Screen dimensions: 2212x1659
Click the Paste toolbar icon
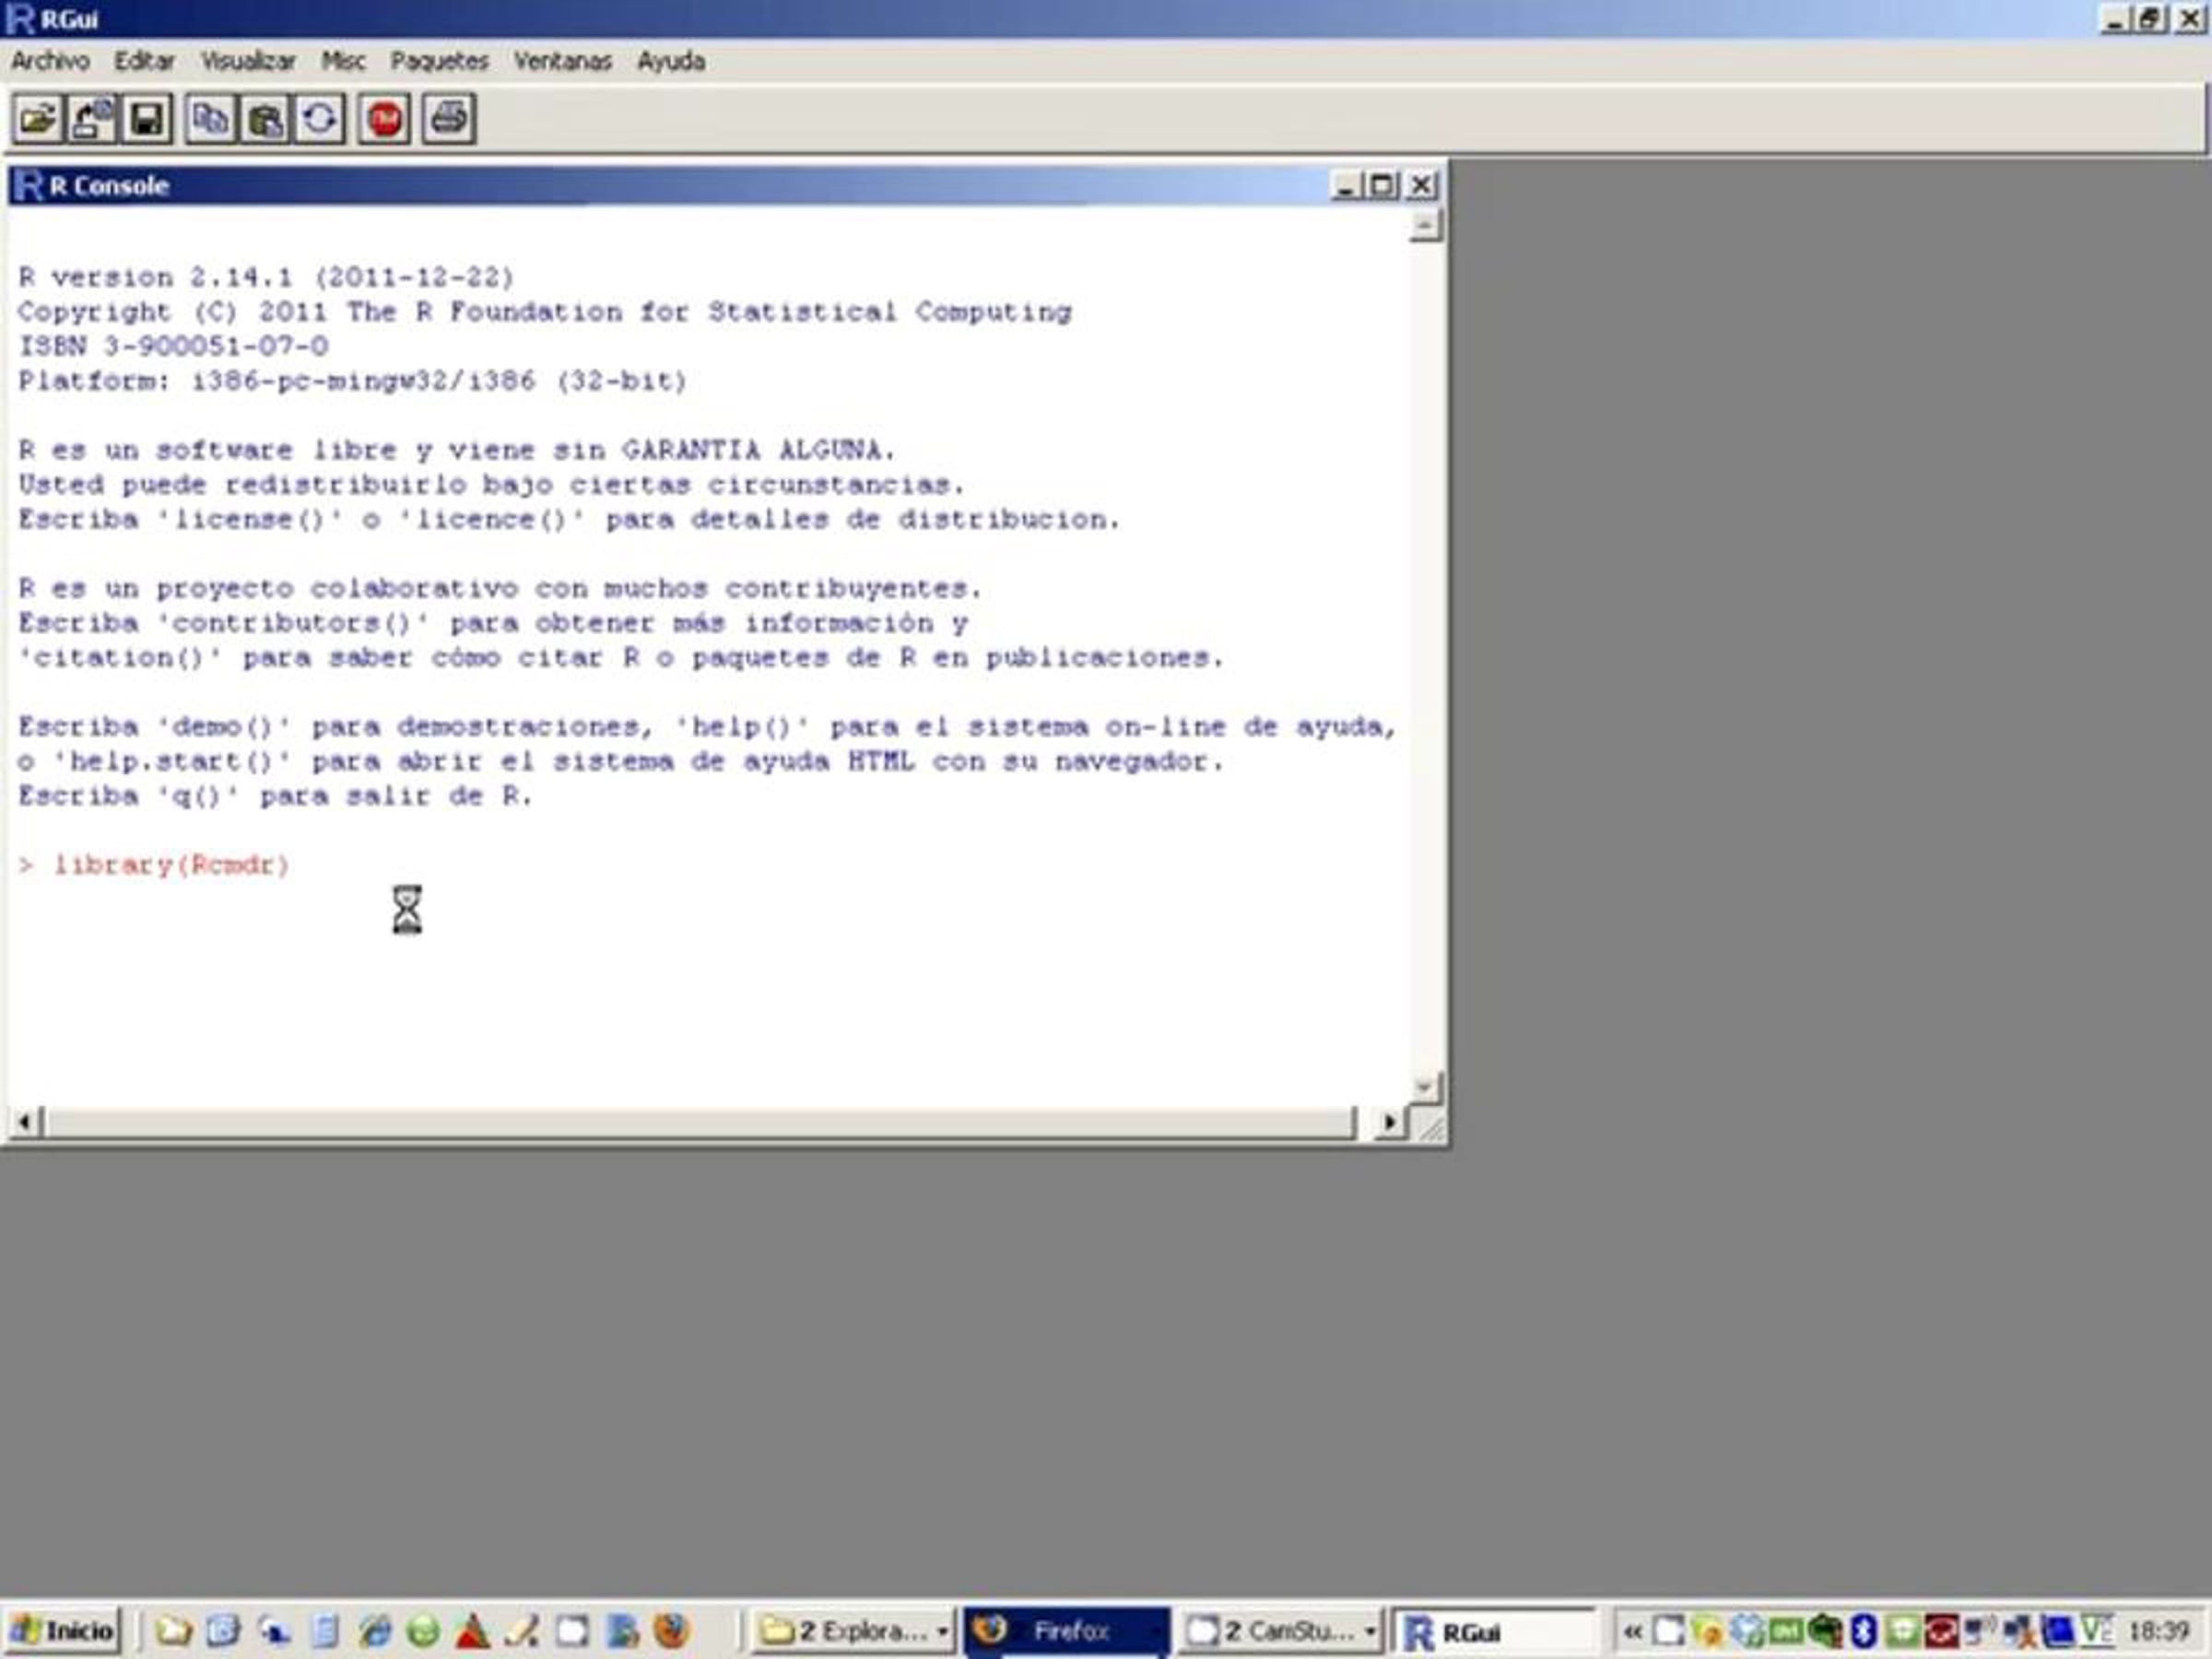pos(265,119)
